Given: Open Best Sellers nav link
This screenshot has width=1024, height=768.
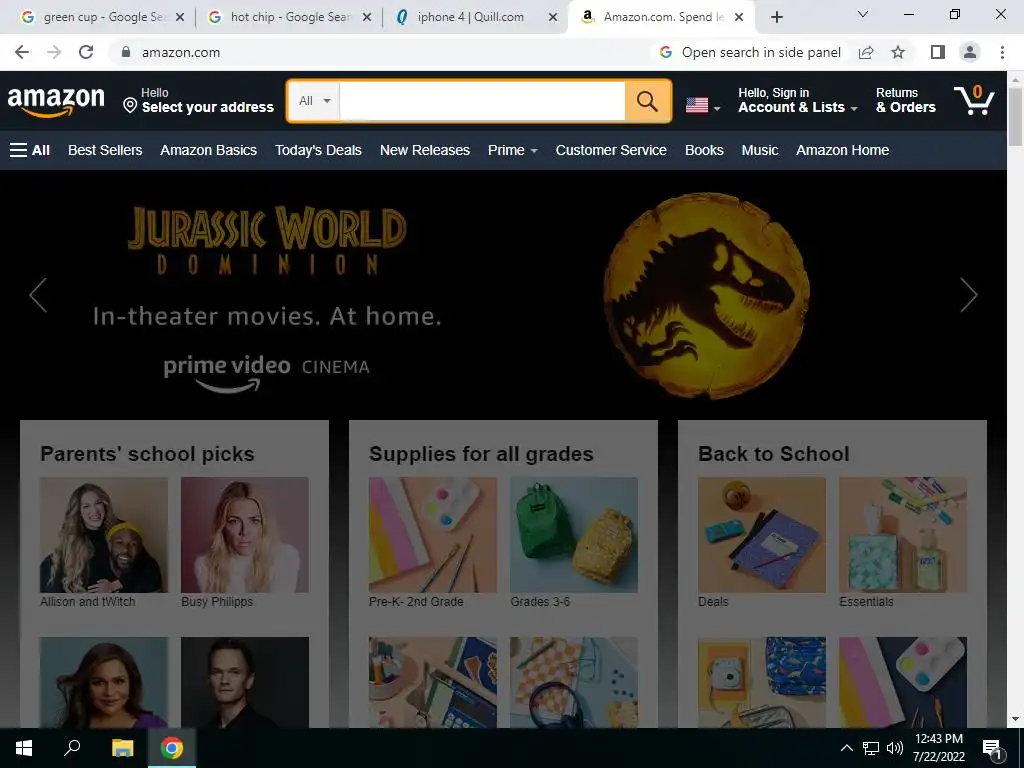Looking at the screenshot, I should 105,150.
